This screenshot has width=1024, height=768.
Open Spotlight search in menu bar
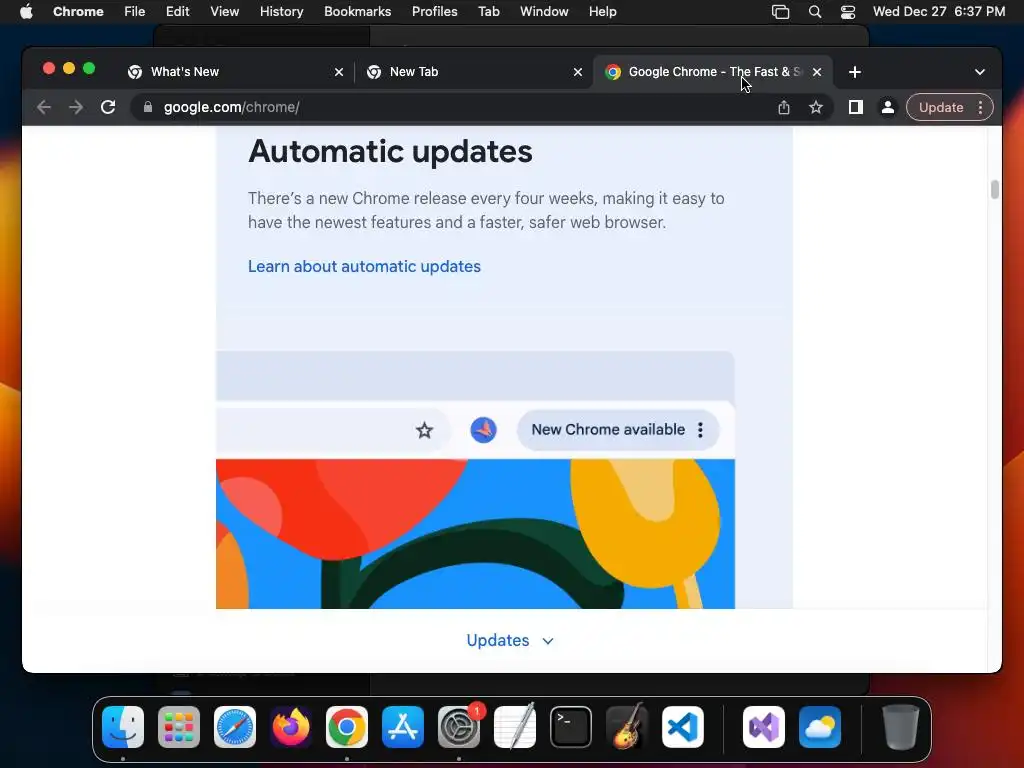click(814, 12)
